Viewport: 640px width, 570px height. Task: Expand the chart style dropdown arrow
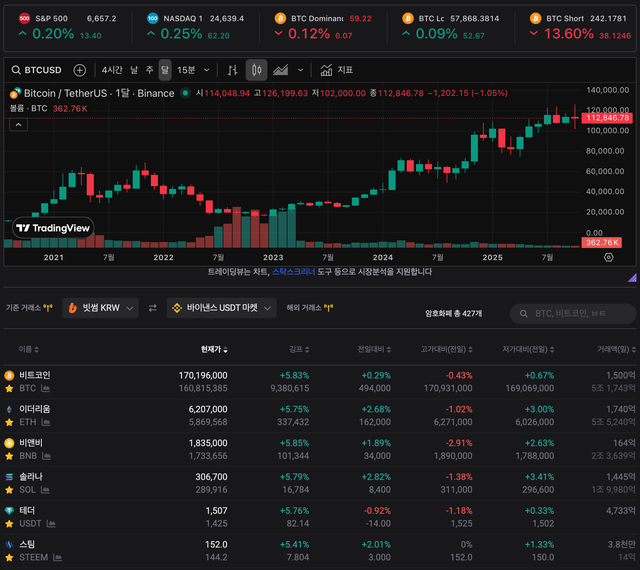pyautogui.click(x=300, y=70)
